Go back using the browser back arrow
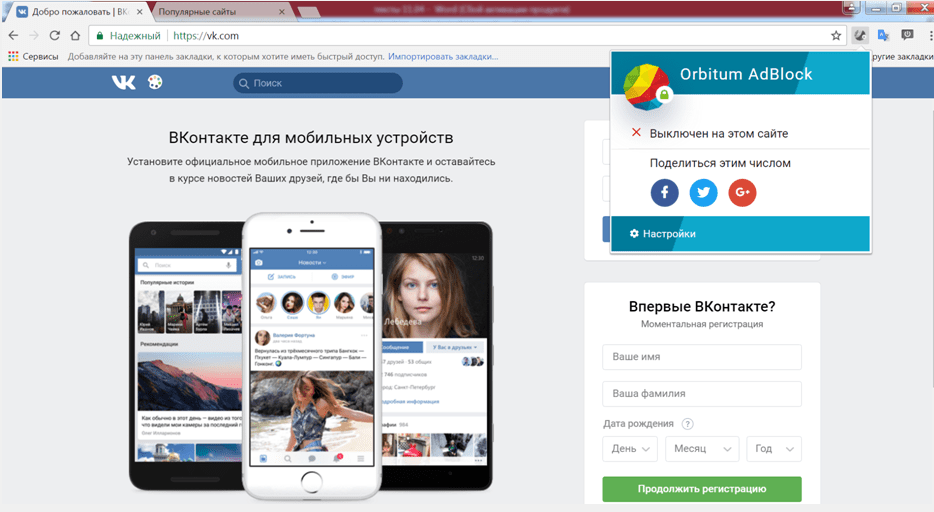The height and width of the screenshot is (512, 934). click(x=12, y=35)
